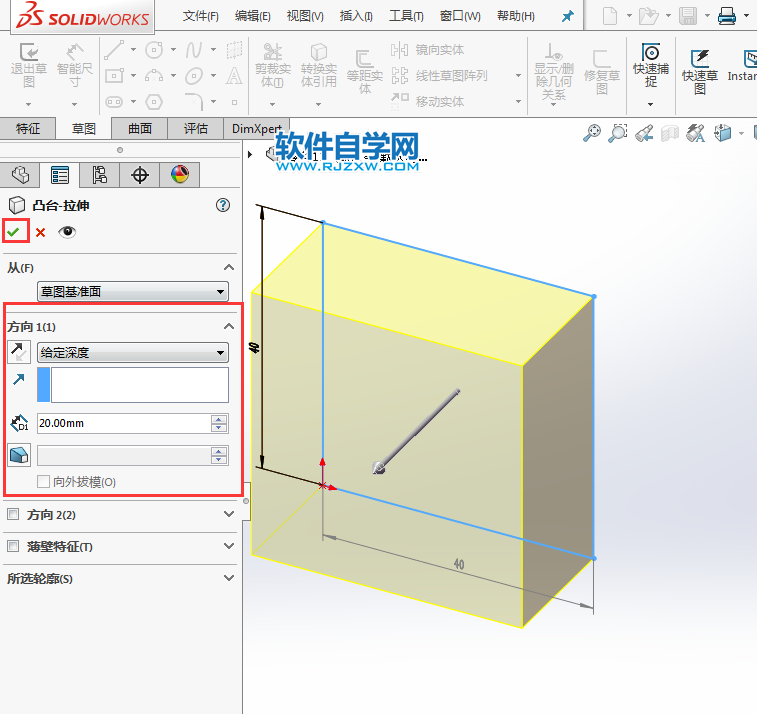This screenshot has height=714, width=757.
Task: Select the Corner Rectangle tool
Action: [114, 76]
